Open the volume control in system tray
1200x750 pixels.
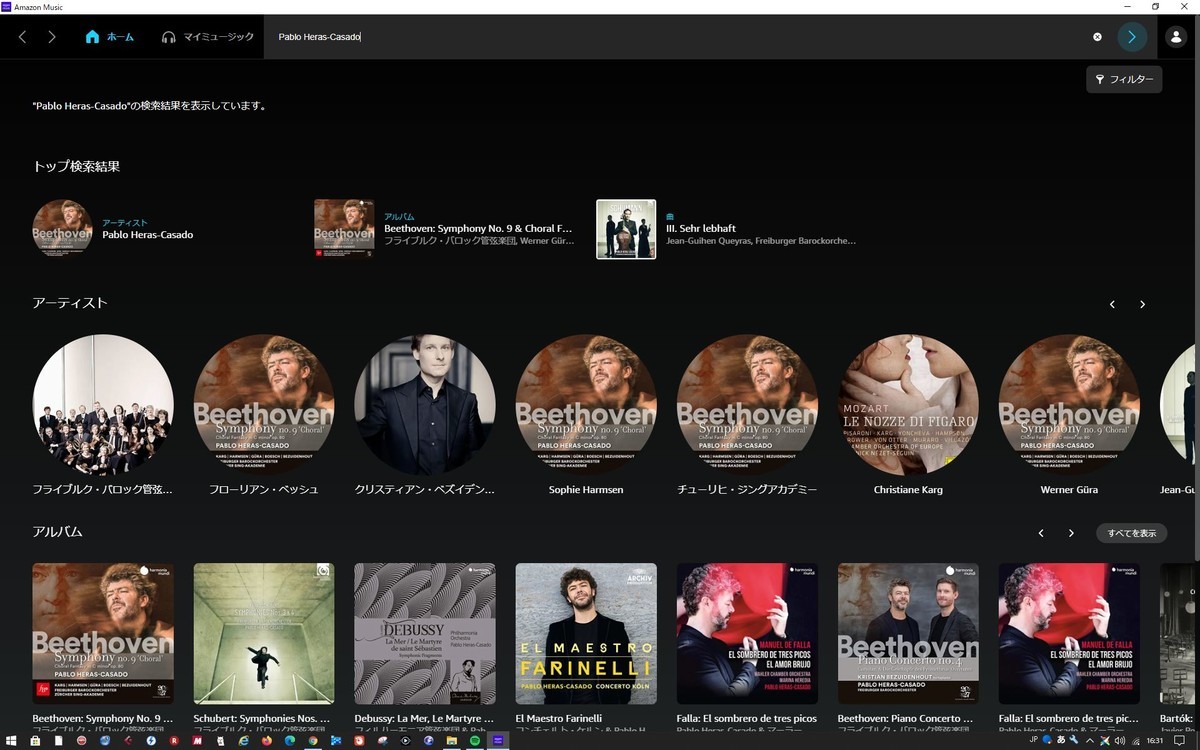point(1120,741)
